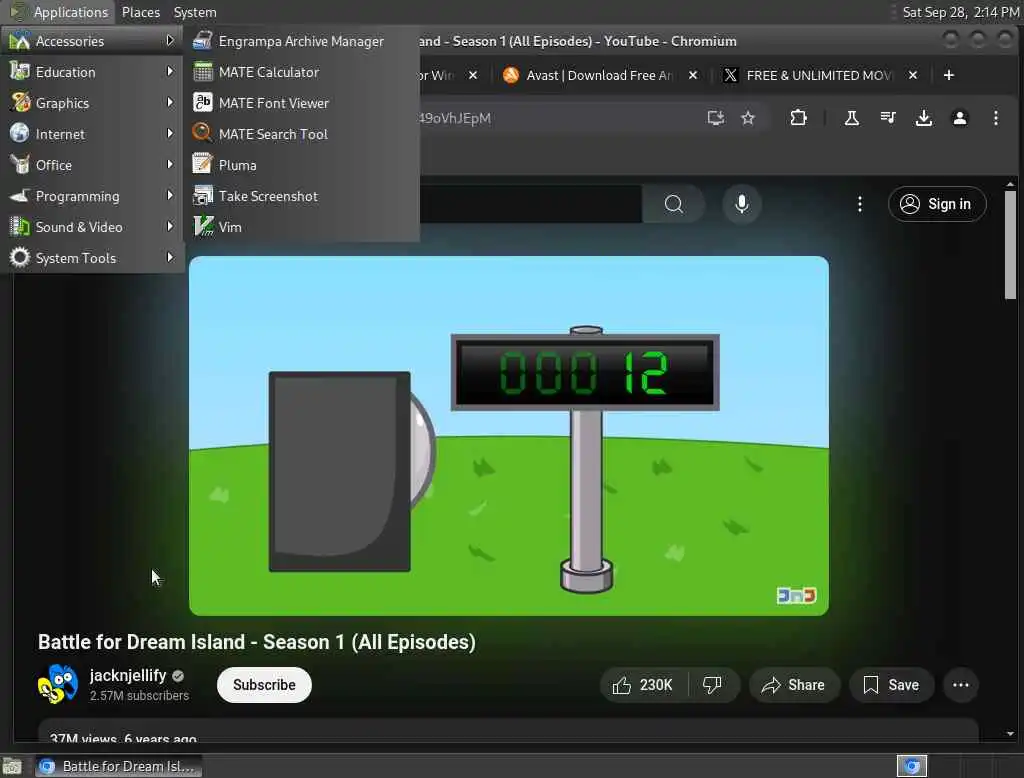Click the show desktop icon in bottom panel
Viewport: 1024px width, 778px height.
click(x=12, y=766)
